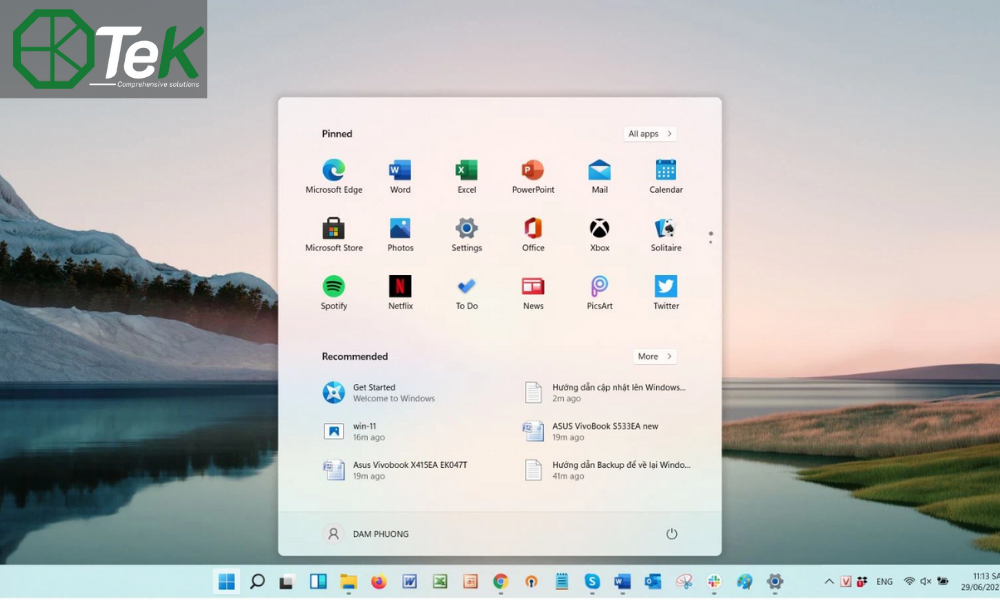Open File Explorer from the taskbar
The height and width of the screenshot is (600, 1000).
pyautogui.click(x=348, y=581)
